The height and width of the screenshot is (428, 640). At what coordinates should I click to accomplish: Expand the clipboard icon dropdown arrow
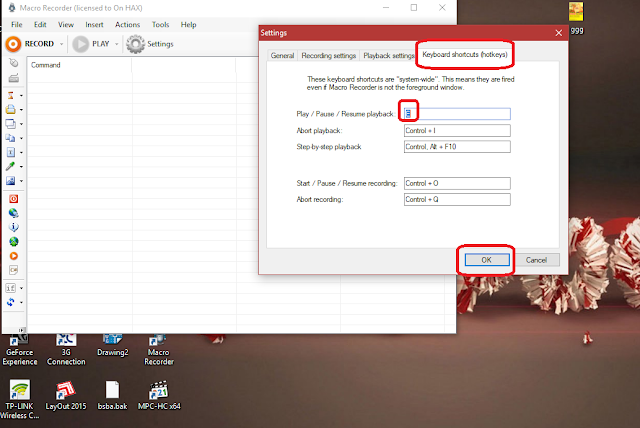click(x=21, y=138)
